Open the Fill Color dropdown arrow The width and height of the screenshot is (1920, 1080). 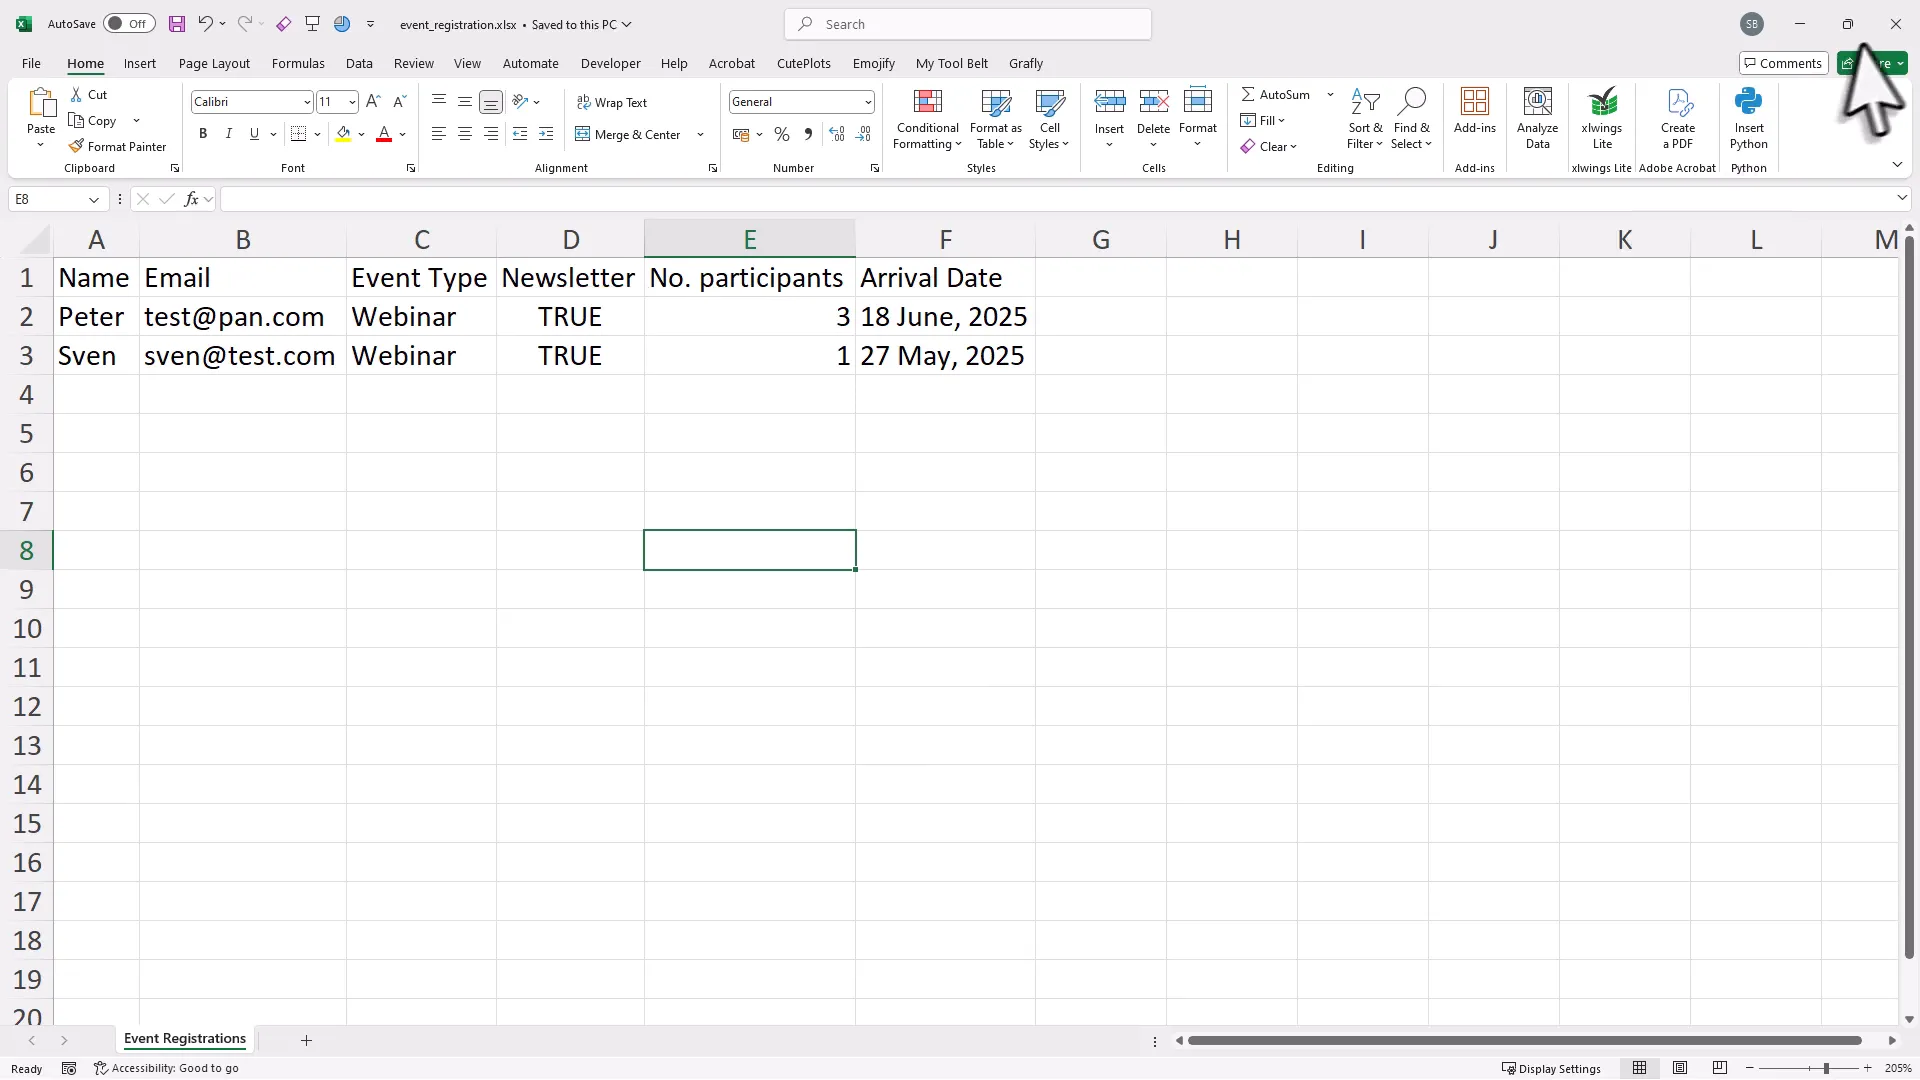[363, 134]
